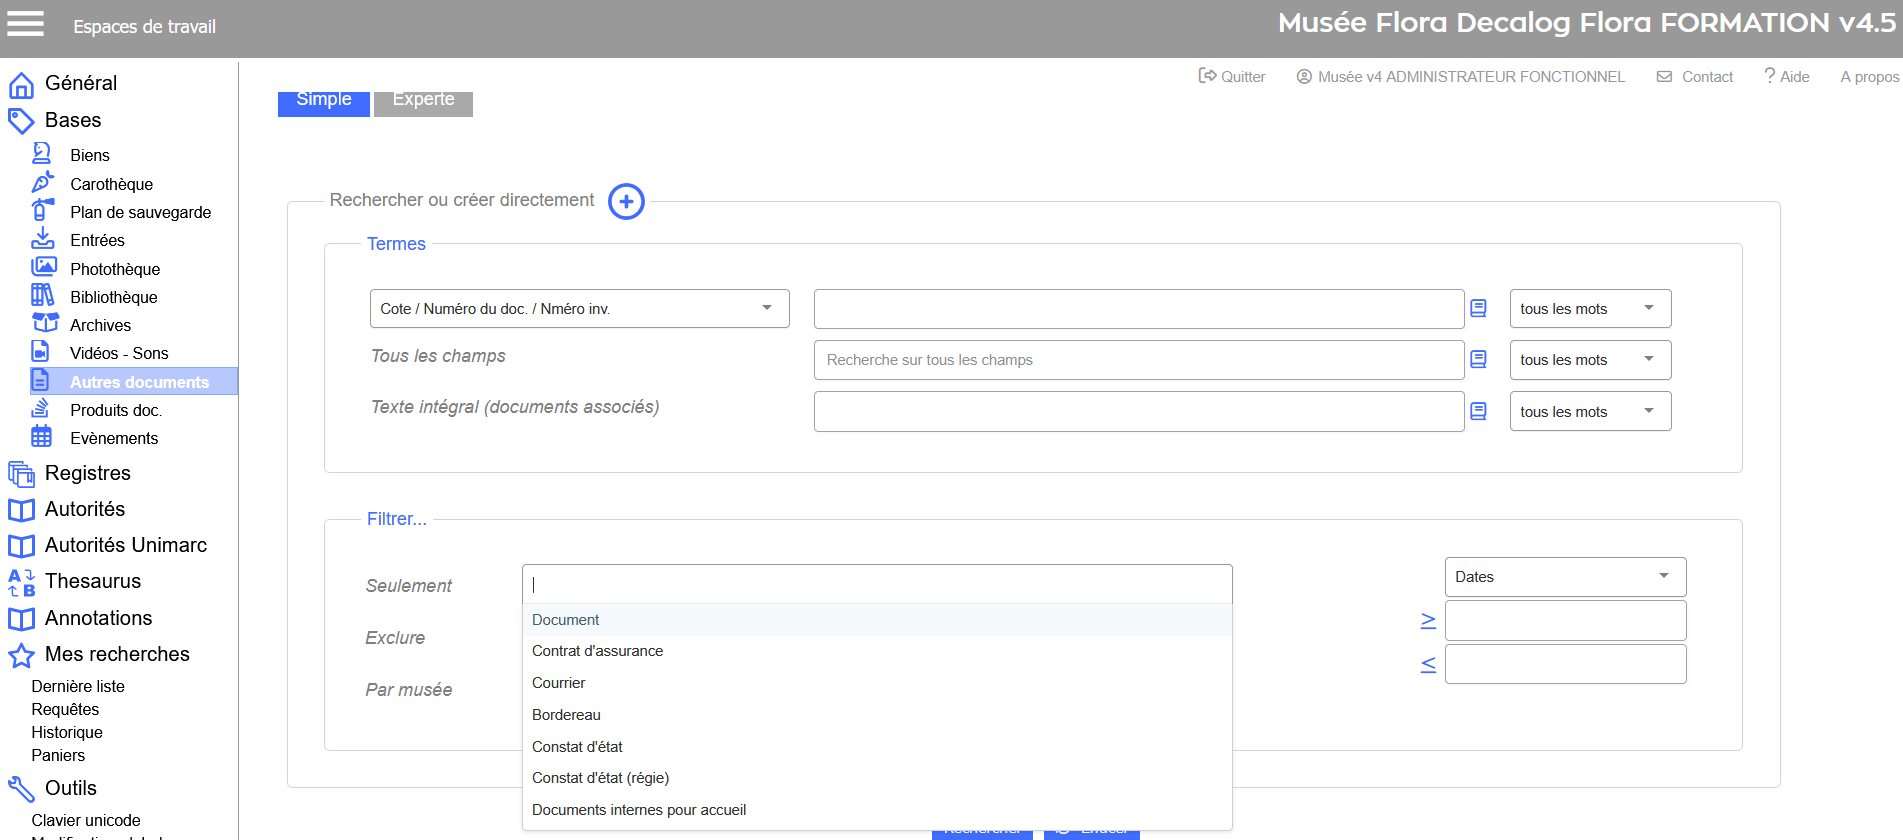The height and width of the screenshot is (840, 1903).
Task: Select Bordereau option
Action: coord(877,715)
